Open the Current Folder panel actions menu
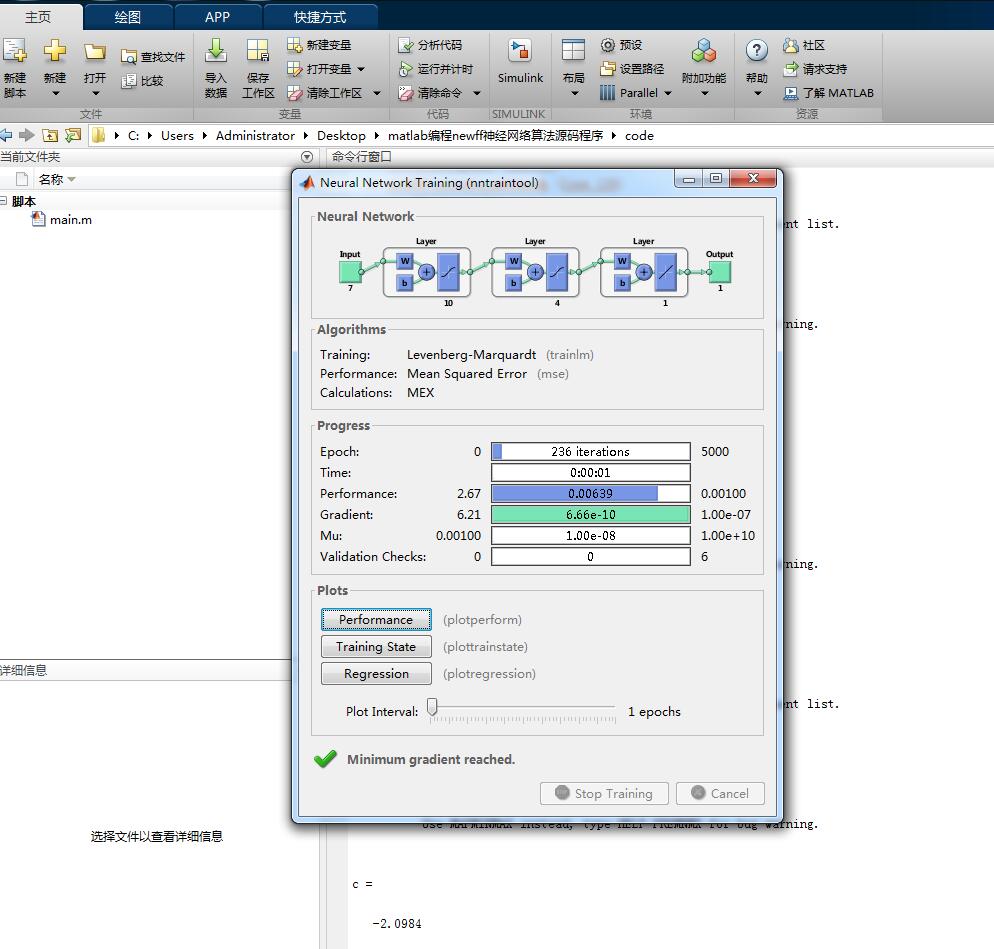This screenshot has width=994, height=949. [x=307, y=157]
